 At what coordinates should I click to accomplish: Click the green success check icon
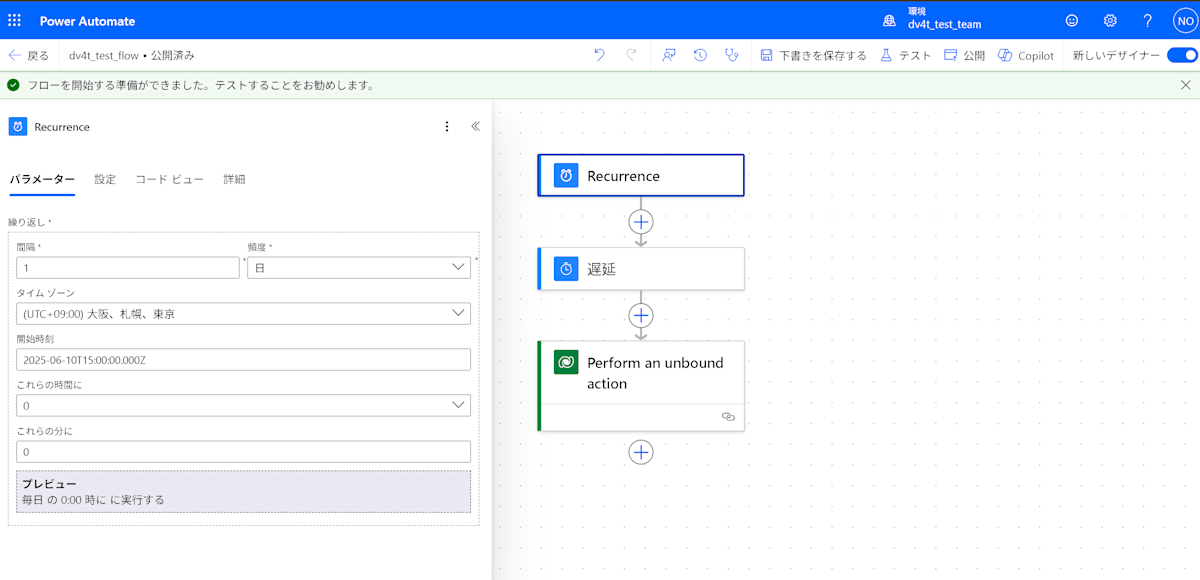click(13, 85)
